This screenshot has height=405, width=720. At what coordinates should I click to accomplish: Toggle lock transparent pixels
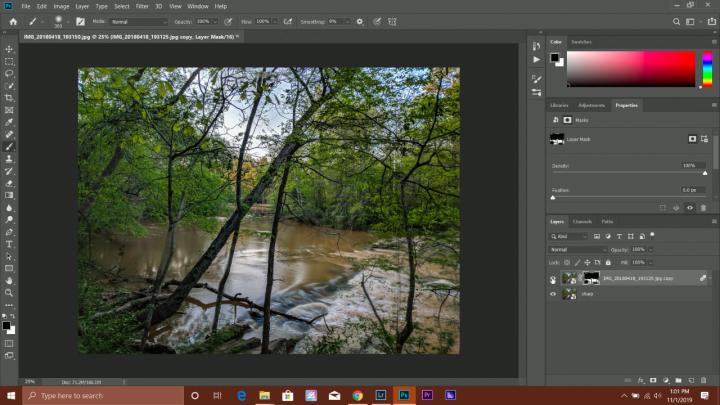coord(567,263)
